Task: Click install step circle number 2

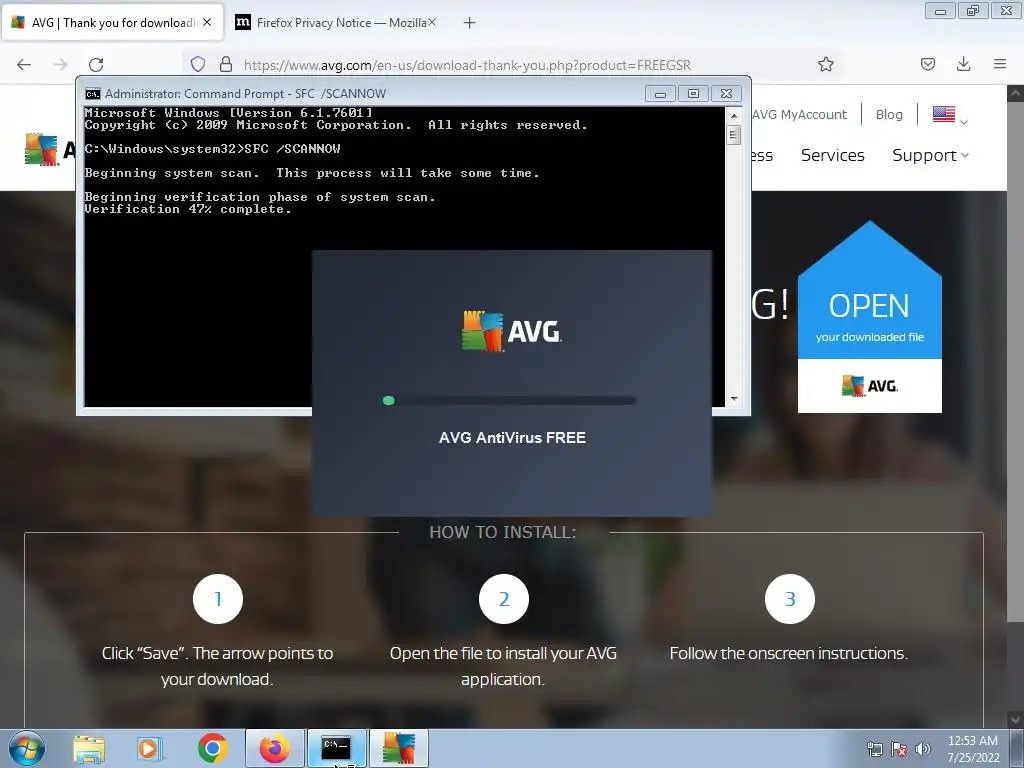Action: (x=504, y=599)
